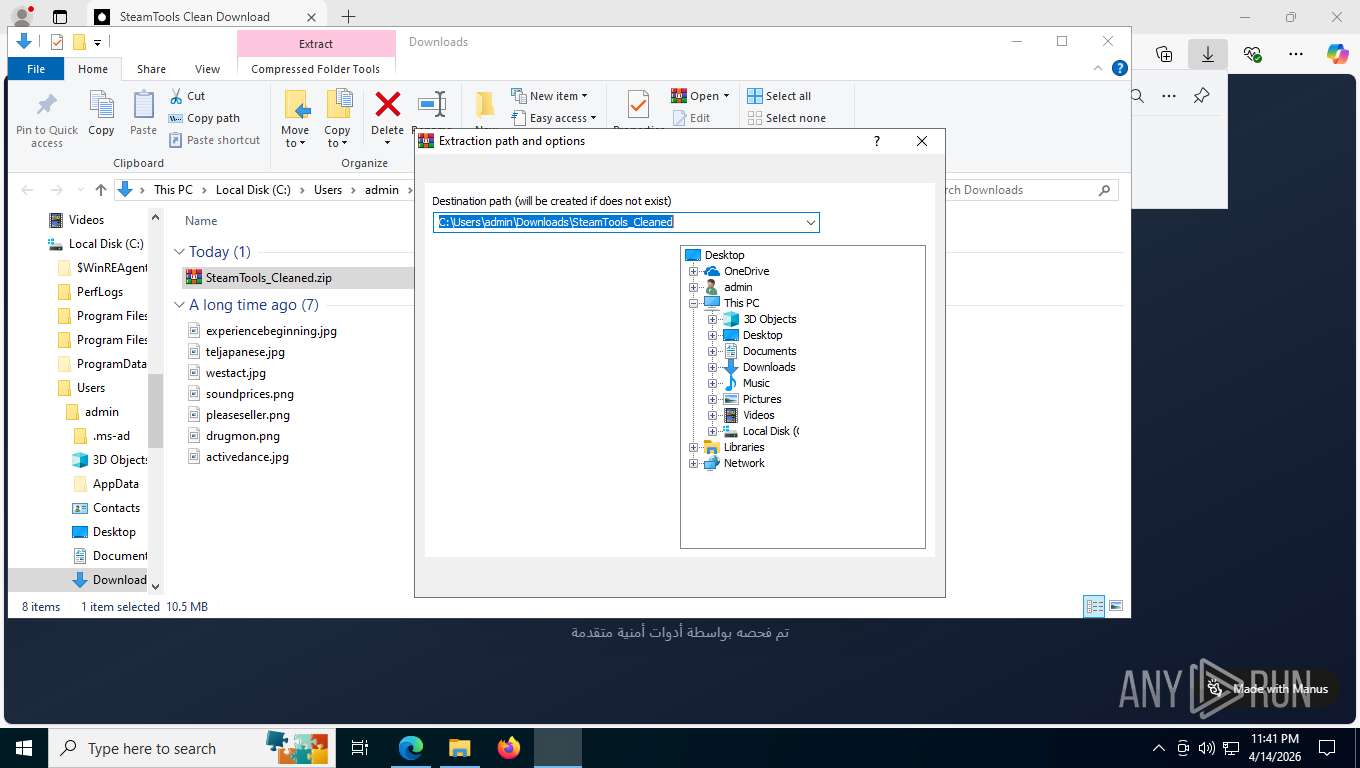Click the Select all option

click(779, 96)
